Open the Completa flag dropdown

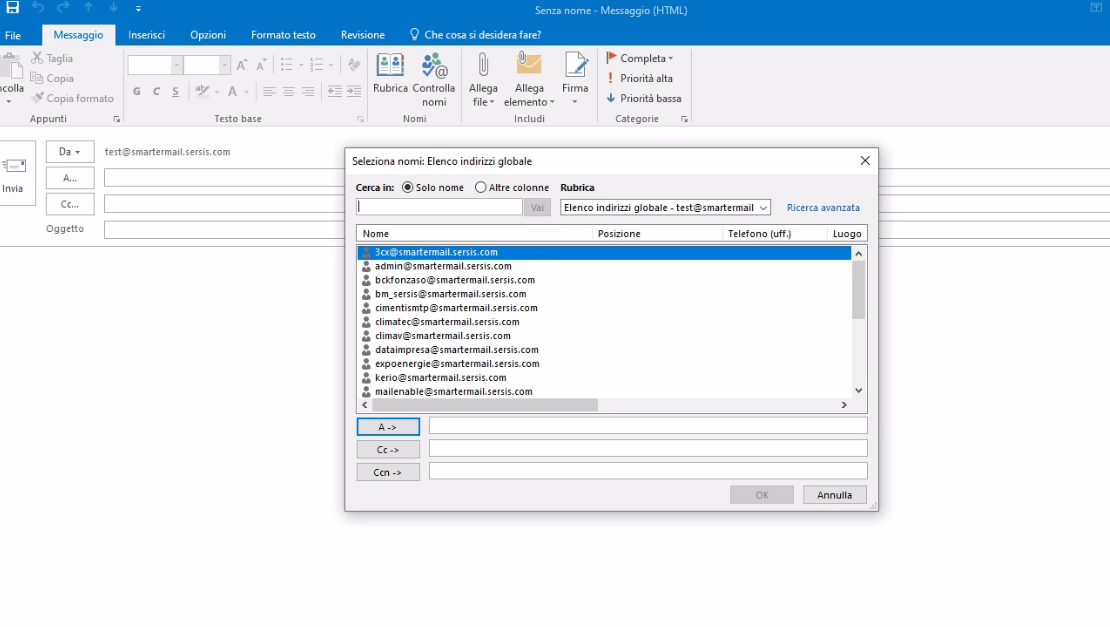tap(640, 58)
